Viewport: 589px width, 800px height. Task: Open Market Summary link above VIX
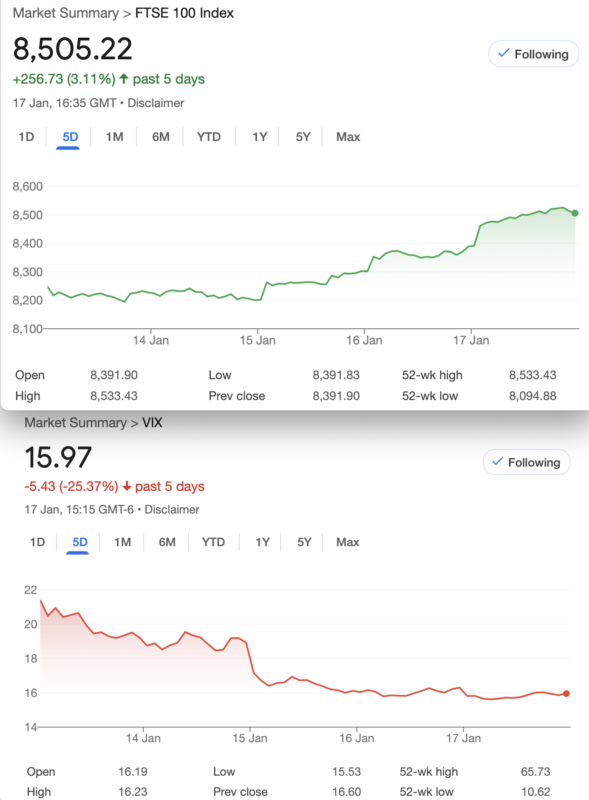tap(76, 422)
